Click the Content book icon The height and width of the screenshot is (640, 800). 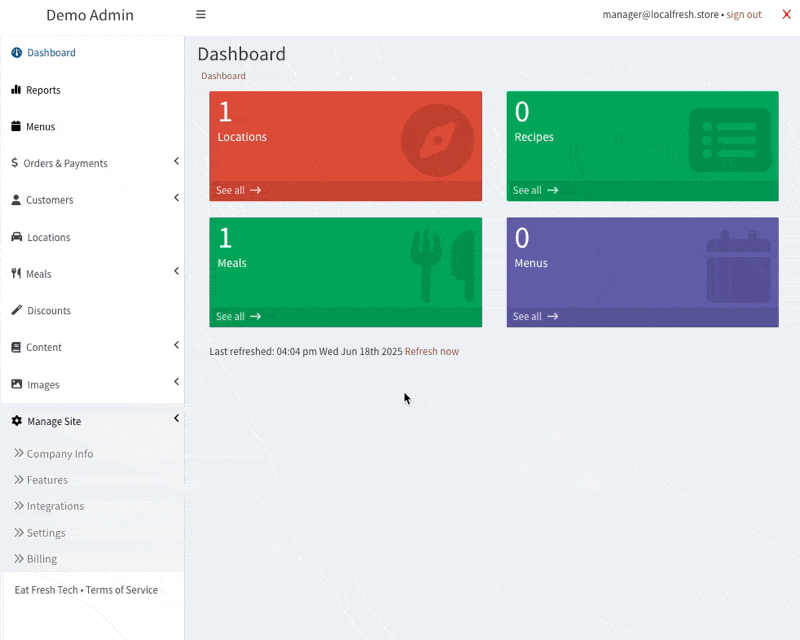[16, 347]
